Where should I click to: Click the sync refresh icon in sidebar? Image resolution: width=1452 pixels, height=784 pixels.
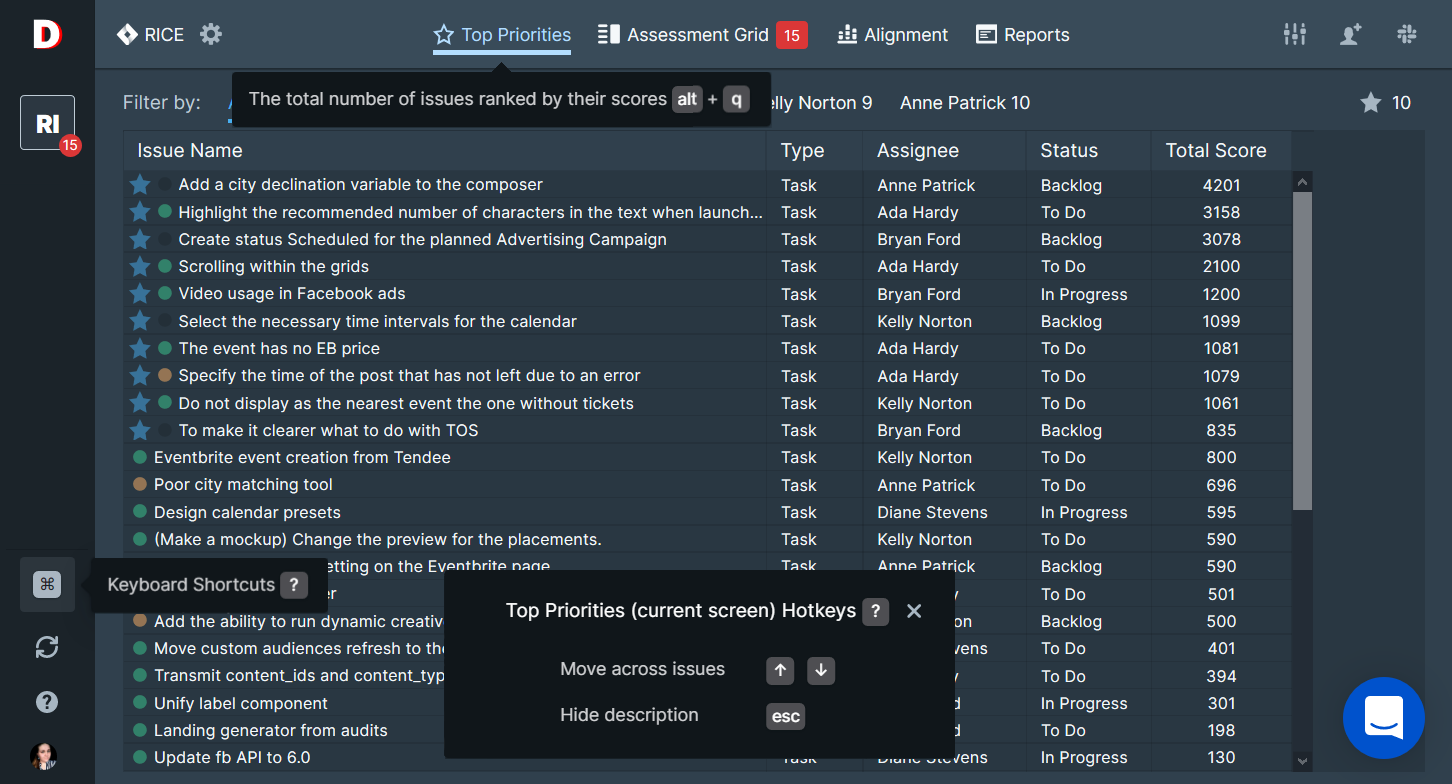pyautogui.click(x=47, y=647)
